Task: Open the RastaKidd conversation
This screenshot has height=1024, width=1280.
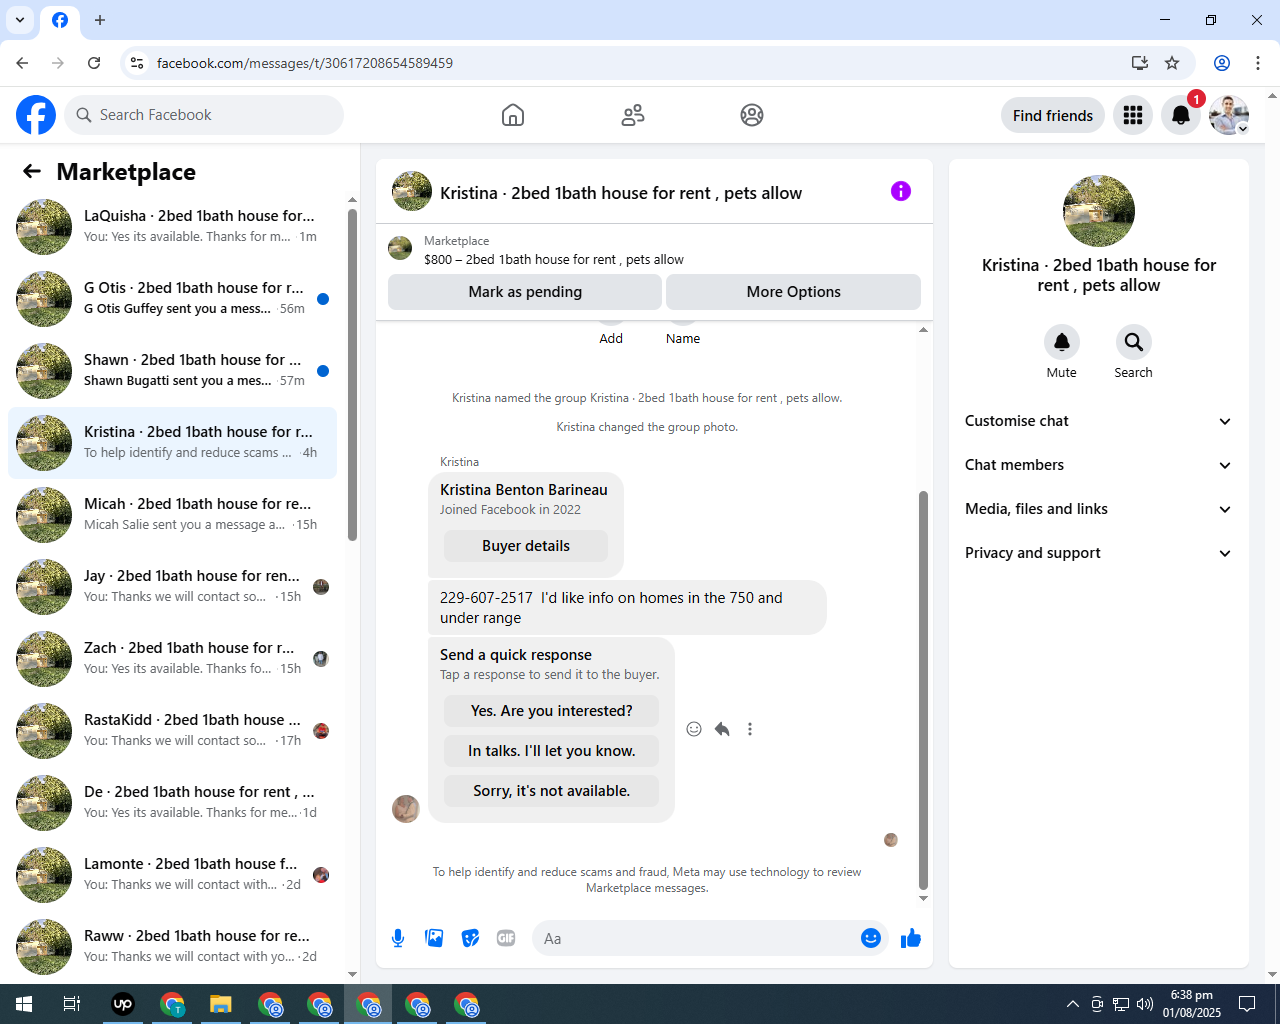Action: [172, 731]
